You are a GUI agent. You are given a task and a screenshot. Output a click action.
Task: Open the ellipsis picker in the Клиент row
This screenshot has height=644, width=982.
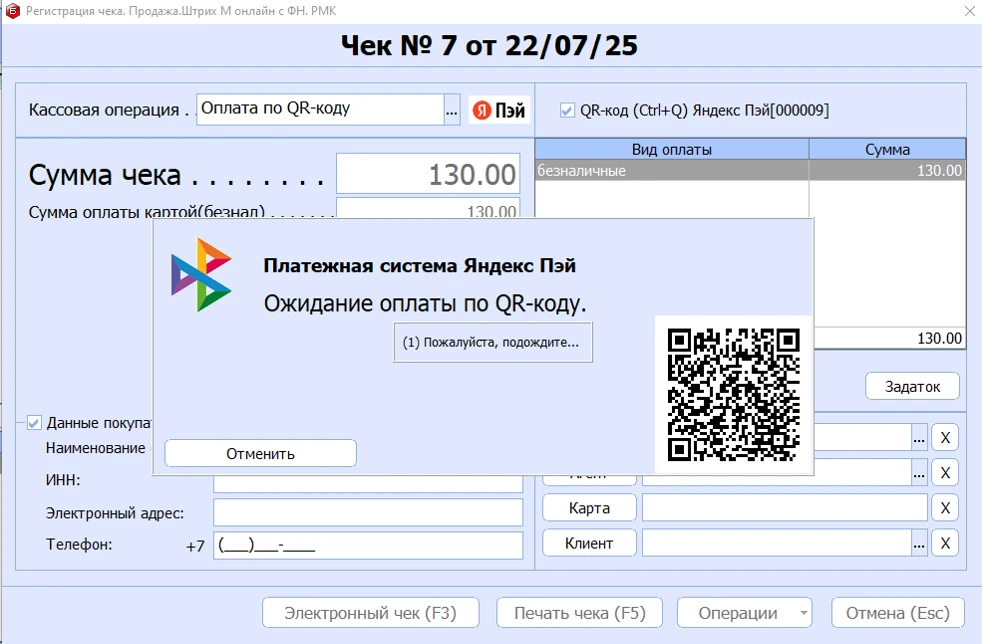919,543
